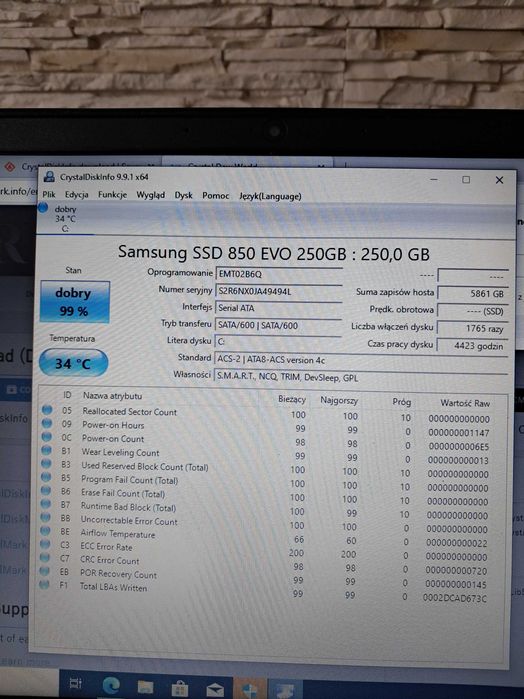Click the status icon for Power-on Hours
Screen dimensions: 524x699
47,424
